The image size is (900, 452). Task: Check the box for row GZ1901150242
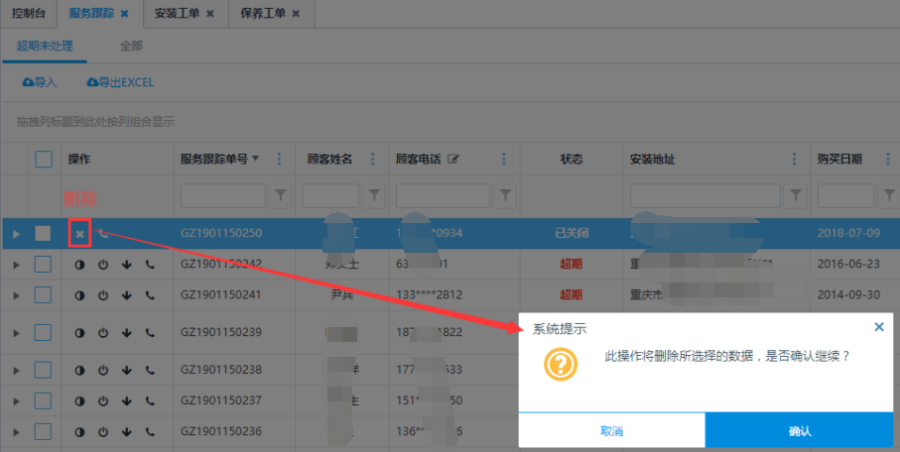(x=43, y=265)
